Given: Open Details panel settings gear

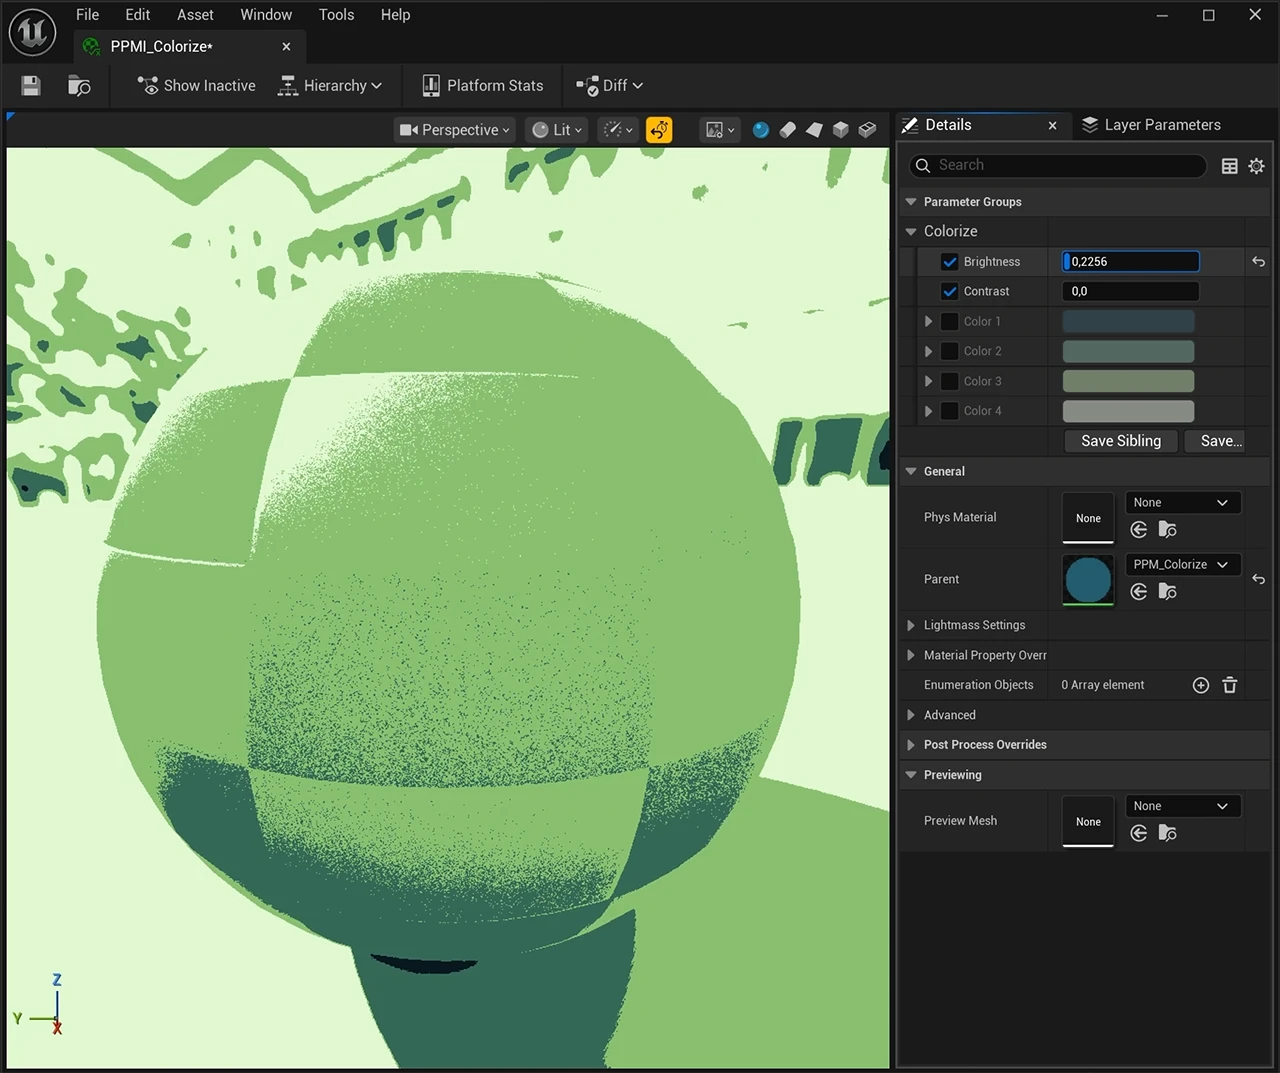Looking at the screenshot, I should pyautogui.click(x=1256, y=166).
